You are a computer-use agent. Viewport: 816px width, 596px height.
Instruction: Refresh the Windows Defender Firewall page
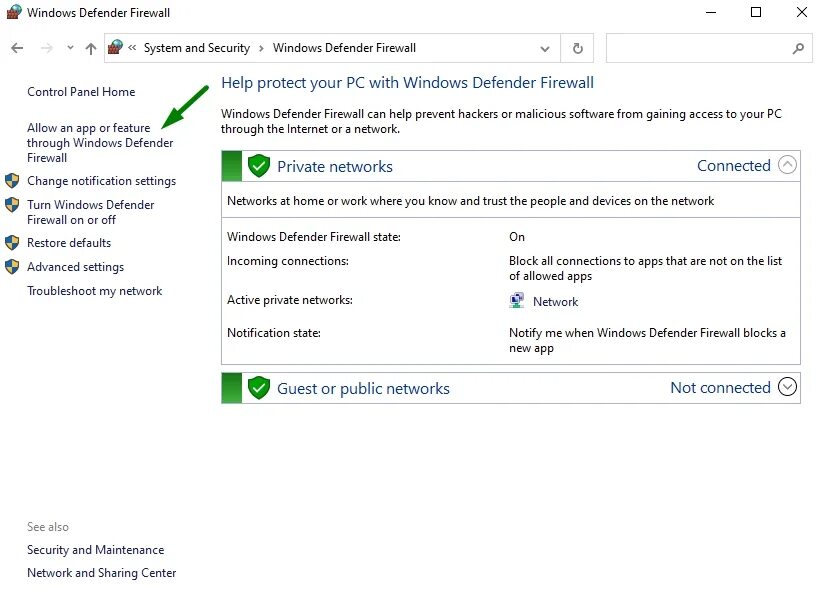pos(578,48)
